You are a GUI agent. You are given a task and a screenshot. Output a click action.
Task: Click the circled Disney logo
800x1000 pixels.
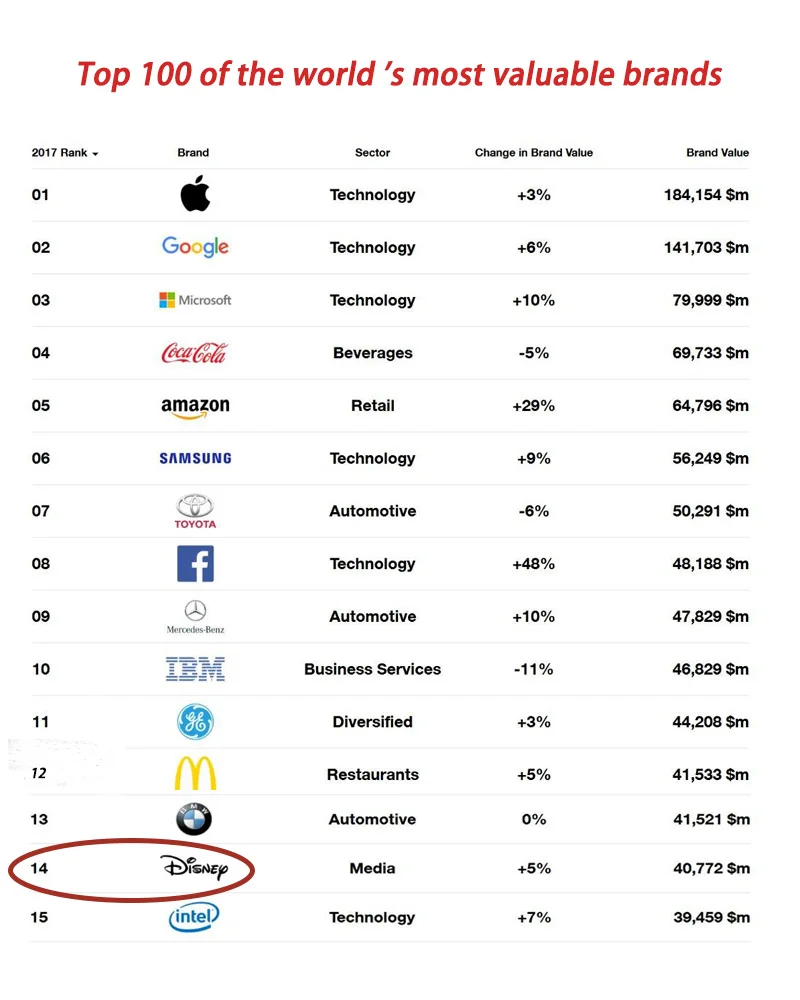pyautogui.click(x=194, y=867)
